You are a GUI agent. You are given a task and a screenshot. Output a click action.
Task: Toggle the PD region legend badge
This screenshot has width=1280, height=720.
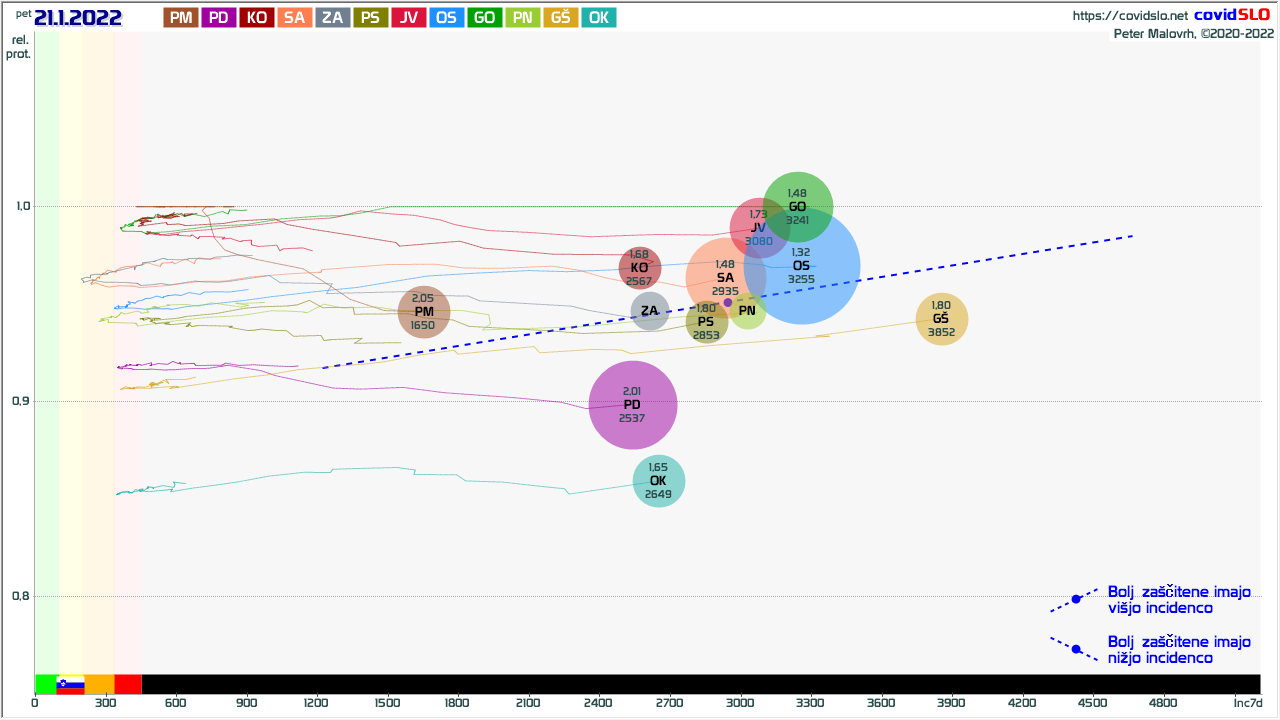pyautogui.click(x=219, y=18)
